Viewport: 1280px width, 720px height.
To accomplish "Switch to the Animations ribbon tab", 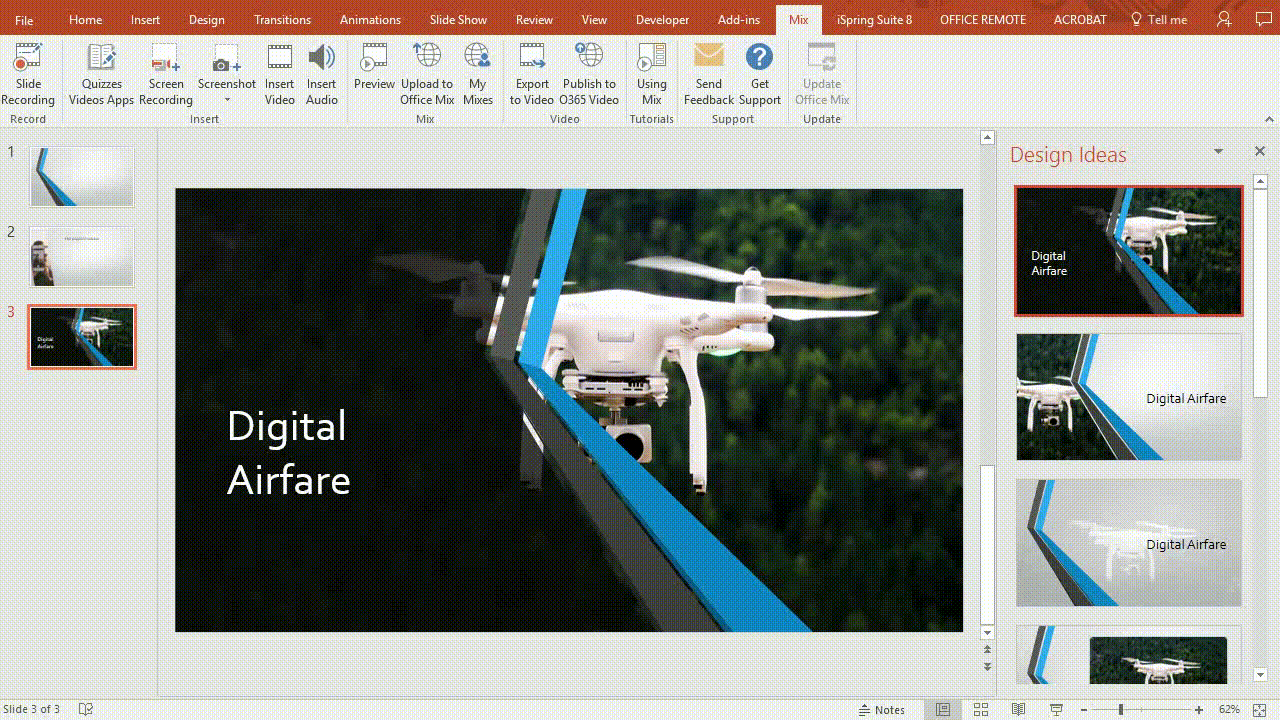I will coord(370,19).
